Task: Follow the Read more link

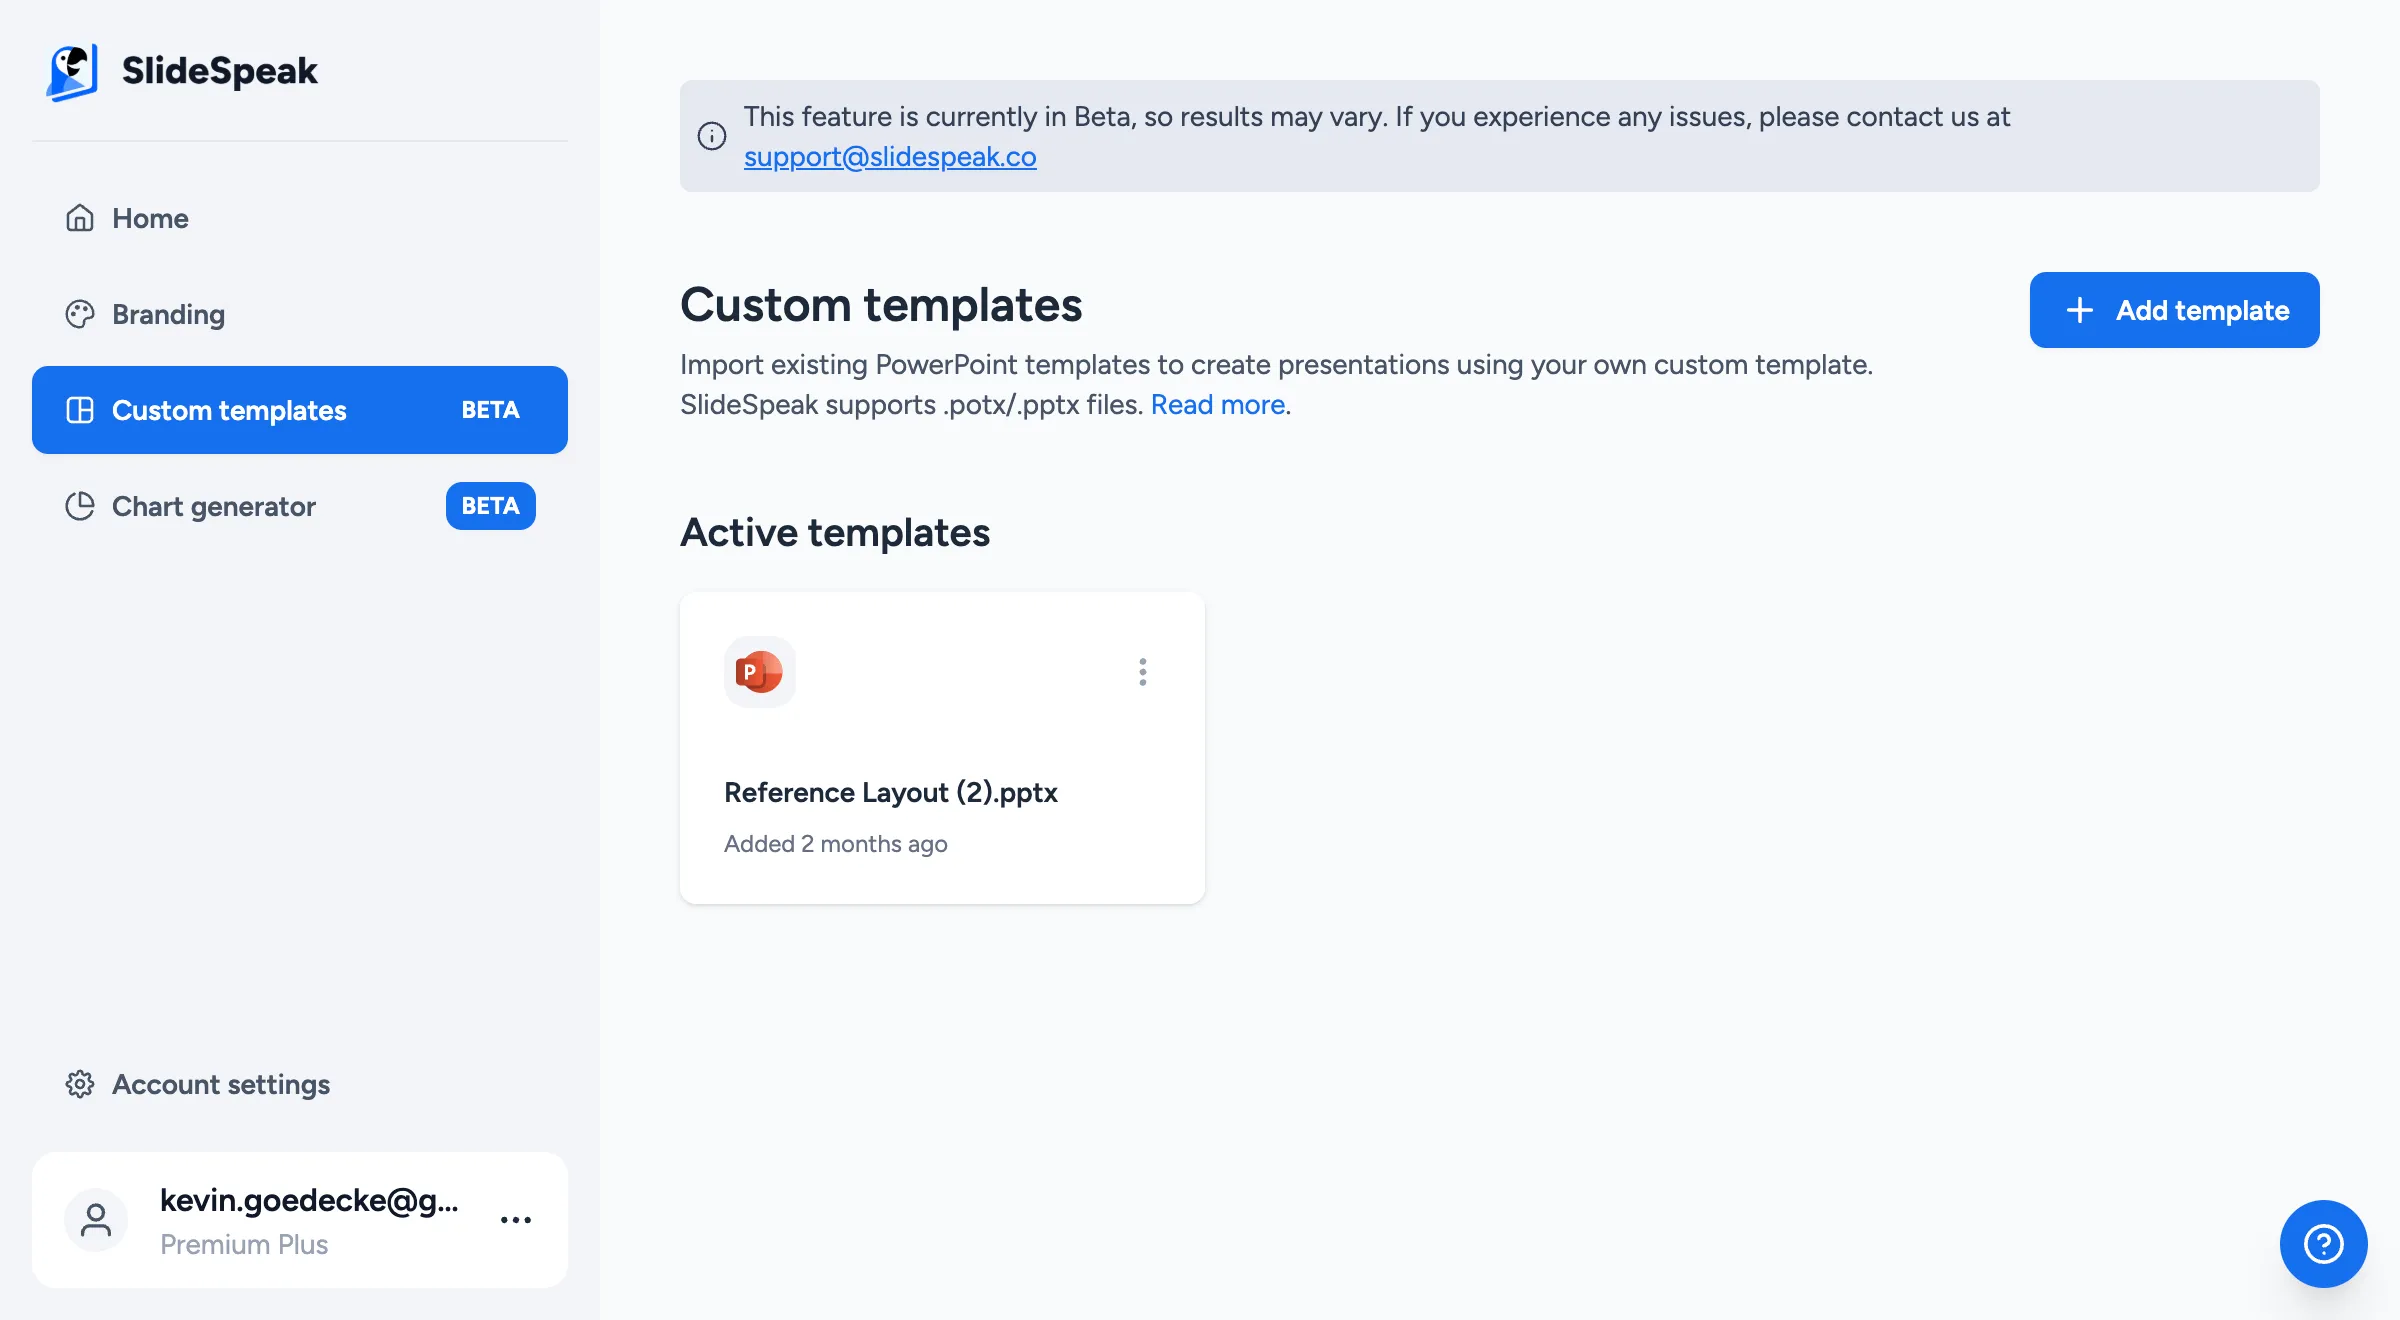Action: tap(1218, 405)
